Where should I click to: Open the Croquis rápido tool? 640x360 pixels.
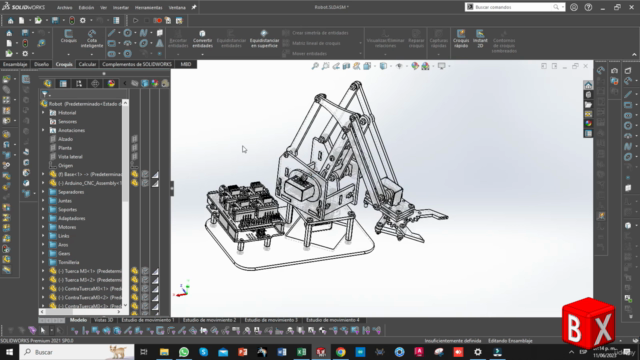click(461, 39)
